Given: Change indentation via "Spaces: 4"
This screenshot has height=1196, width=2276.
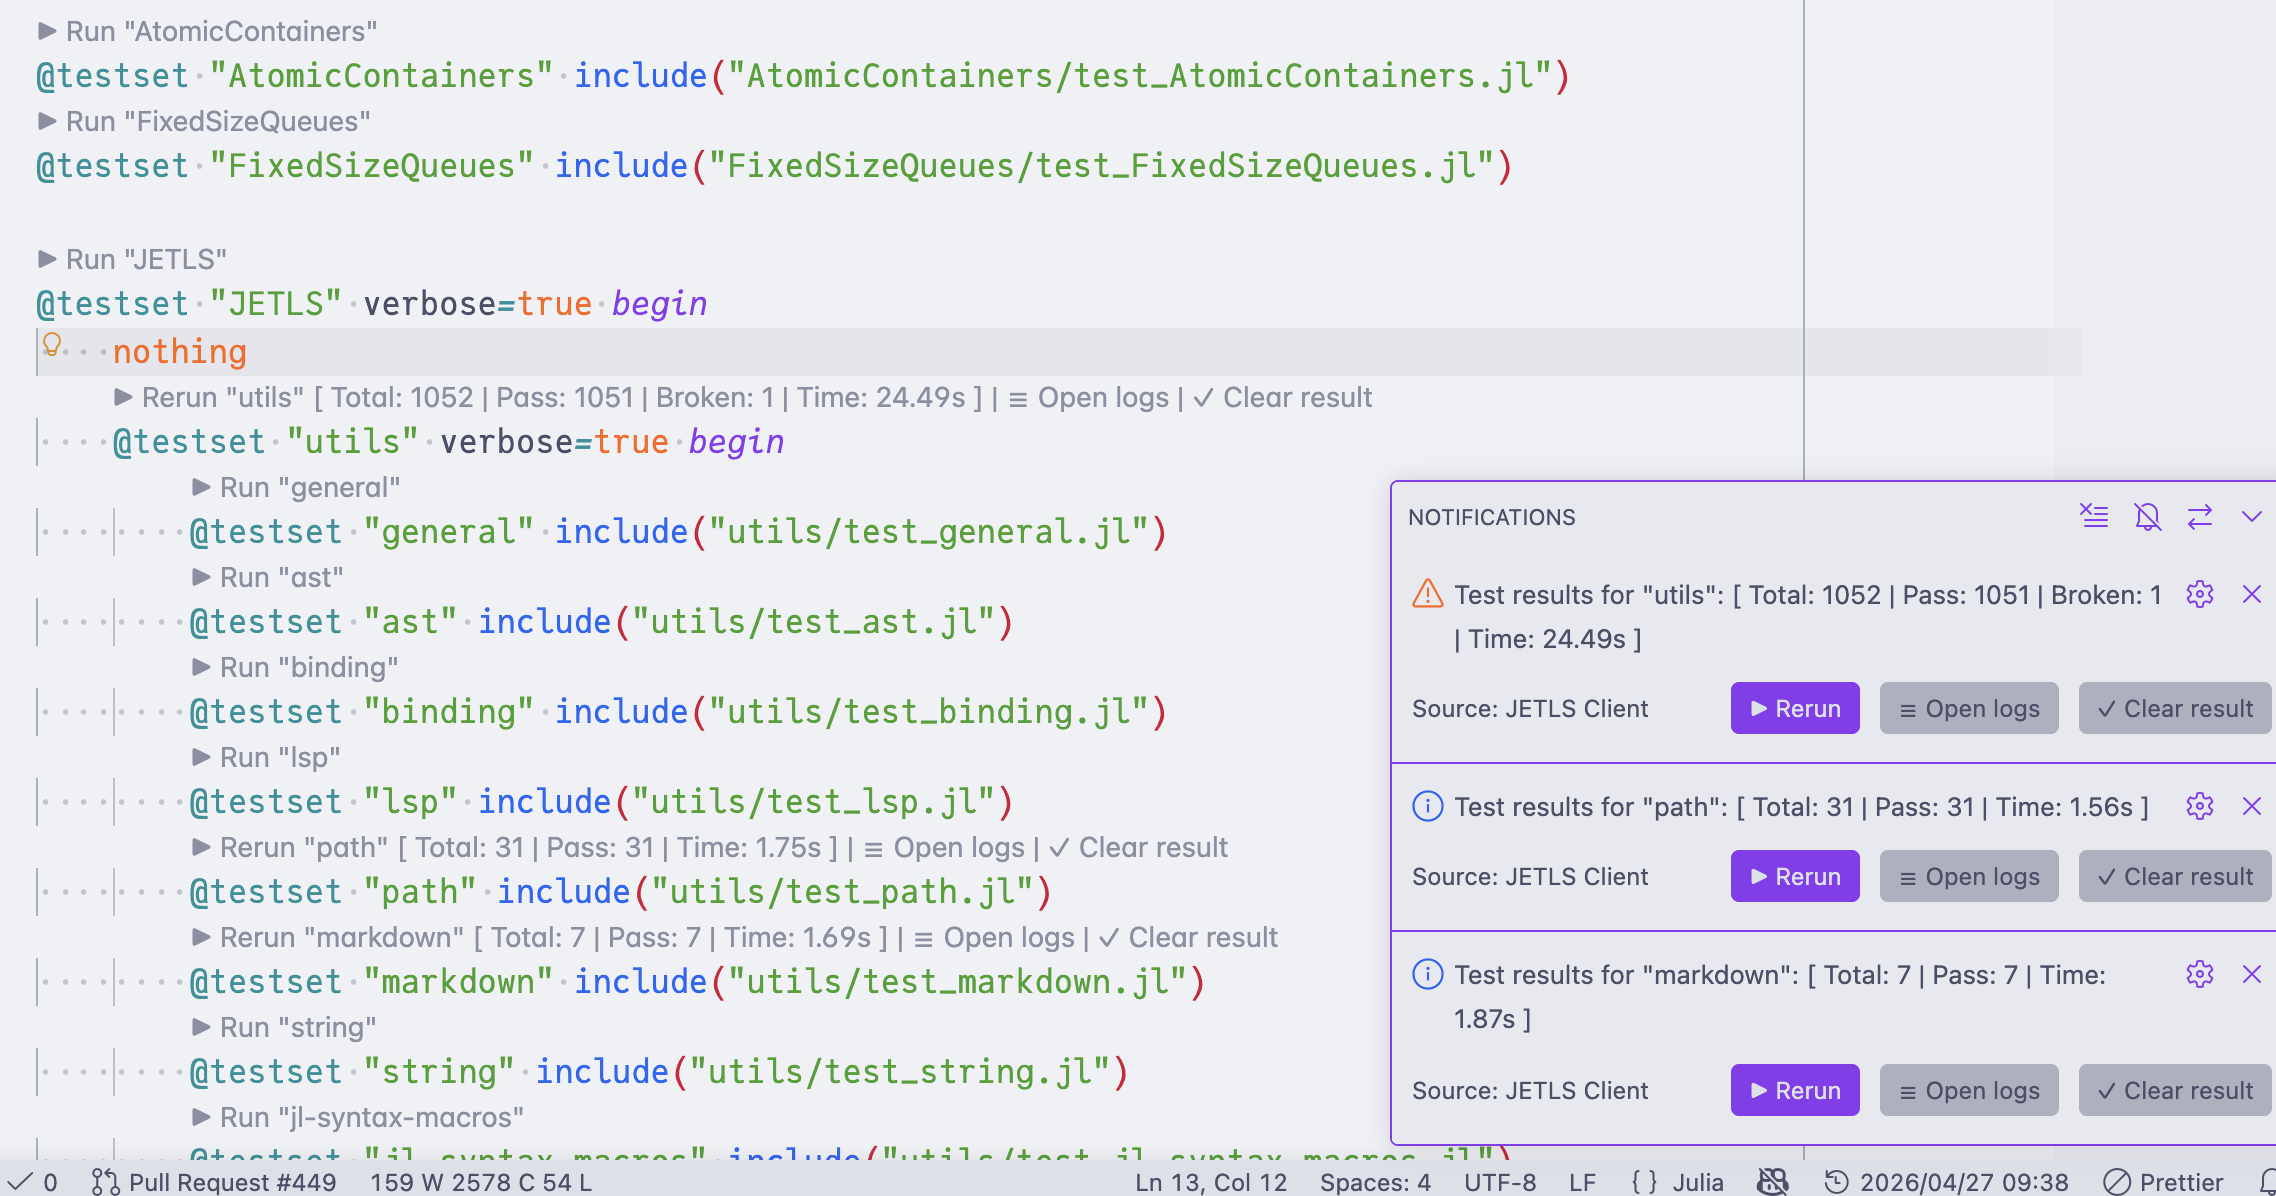Looking at the screenshot, I should (1375, 1182).
